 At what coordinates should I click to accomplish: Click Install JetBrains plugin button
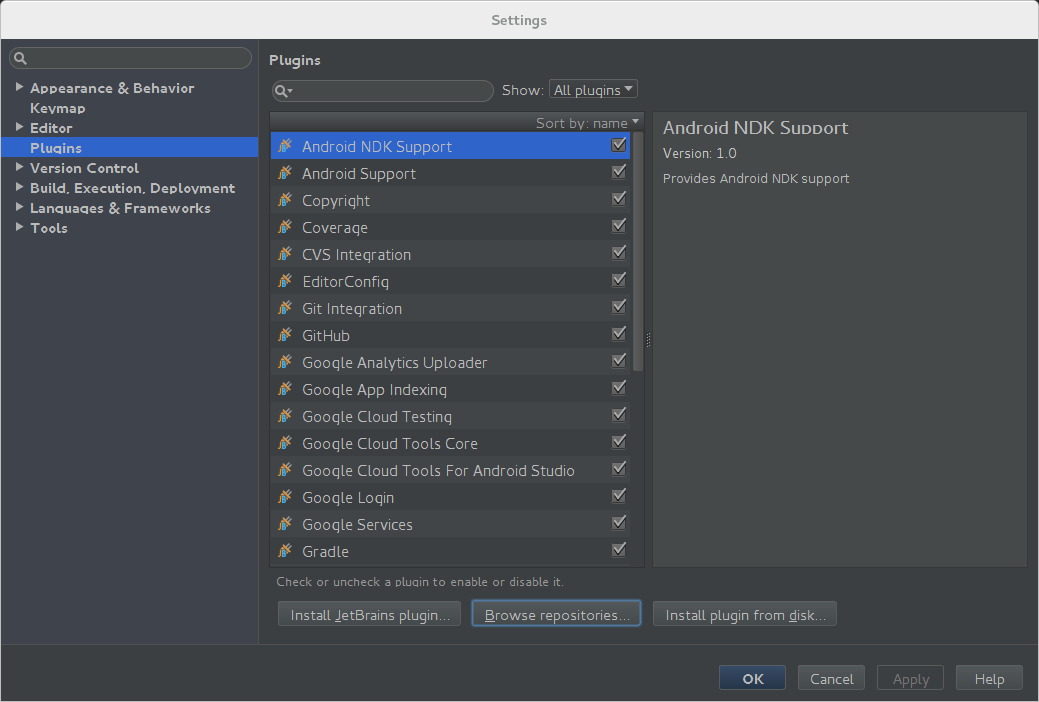point(369,614)
